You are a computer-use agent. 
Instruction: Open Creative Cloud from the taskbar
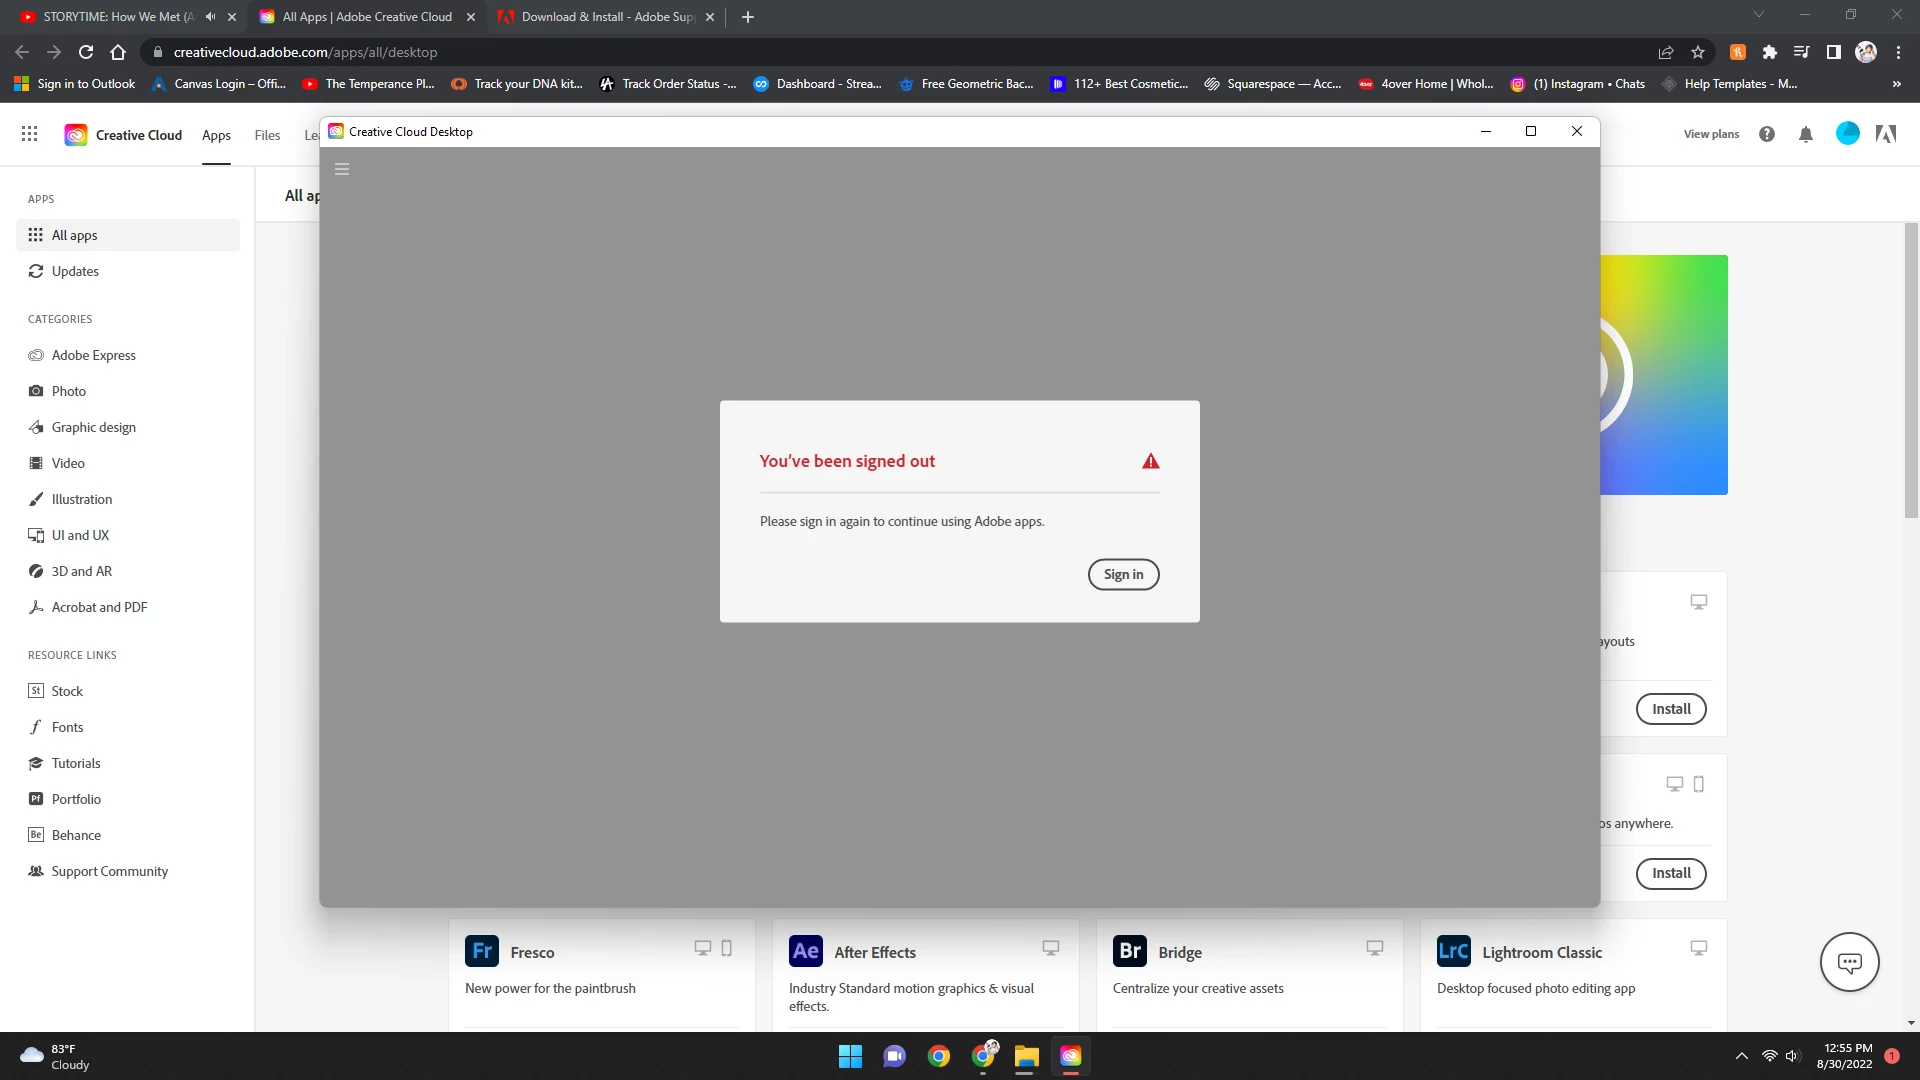pyautogui.click(x=1070, y=1056)
